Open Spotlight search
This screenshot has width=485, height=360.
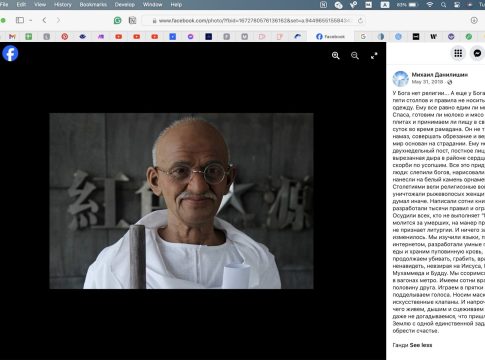point(444,5)
